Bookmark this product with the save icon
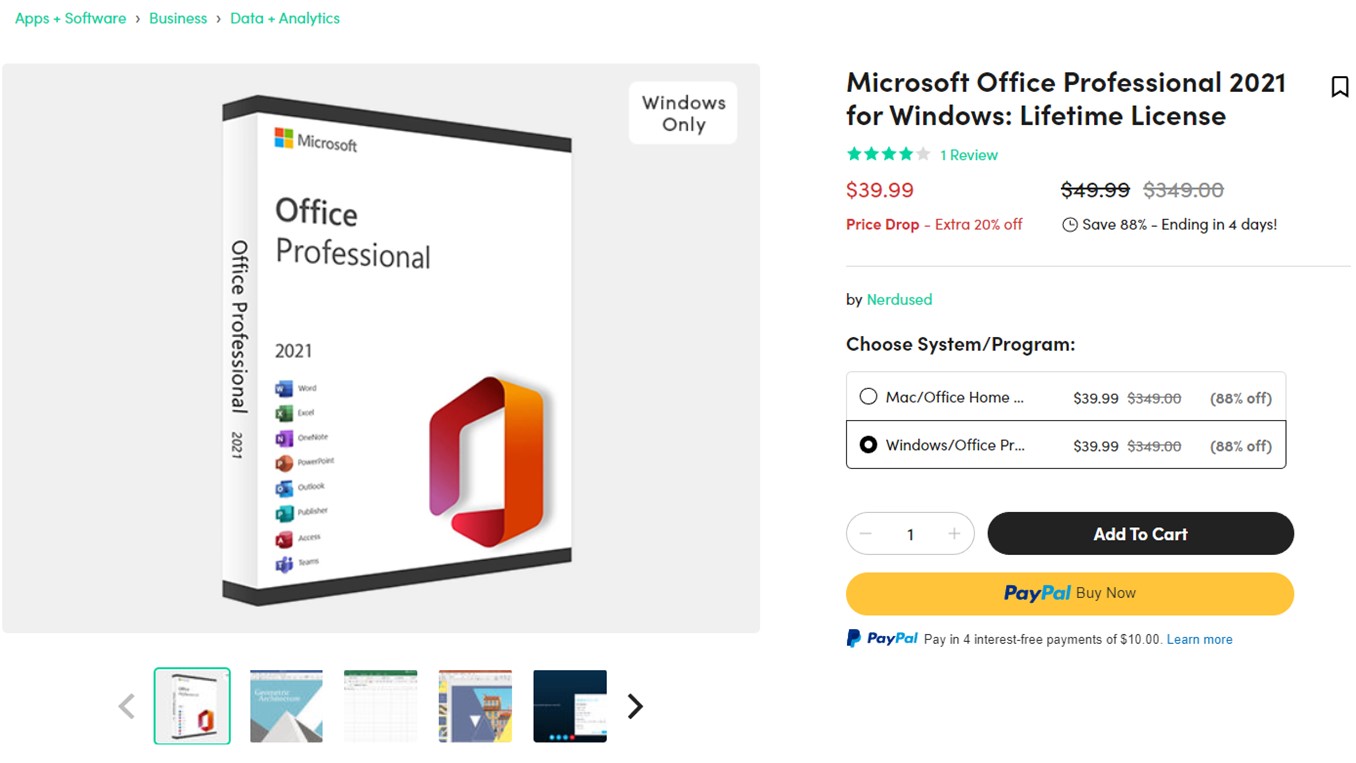This screenshot has width=1356, height=763. (x=1339, y=87)
